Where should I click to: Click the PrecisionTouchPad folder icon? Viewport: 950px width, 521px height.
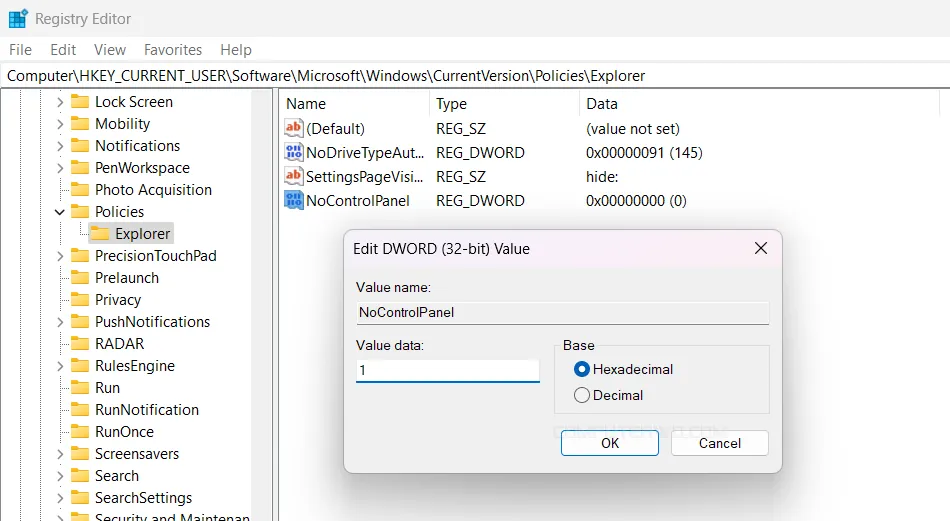point(80,256)
